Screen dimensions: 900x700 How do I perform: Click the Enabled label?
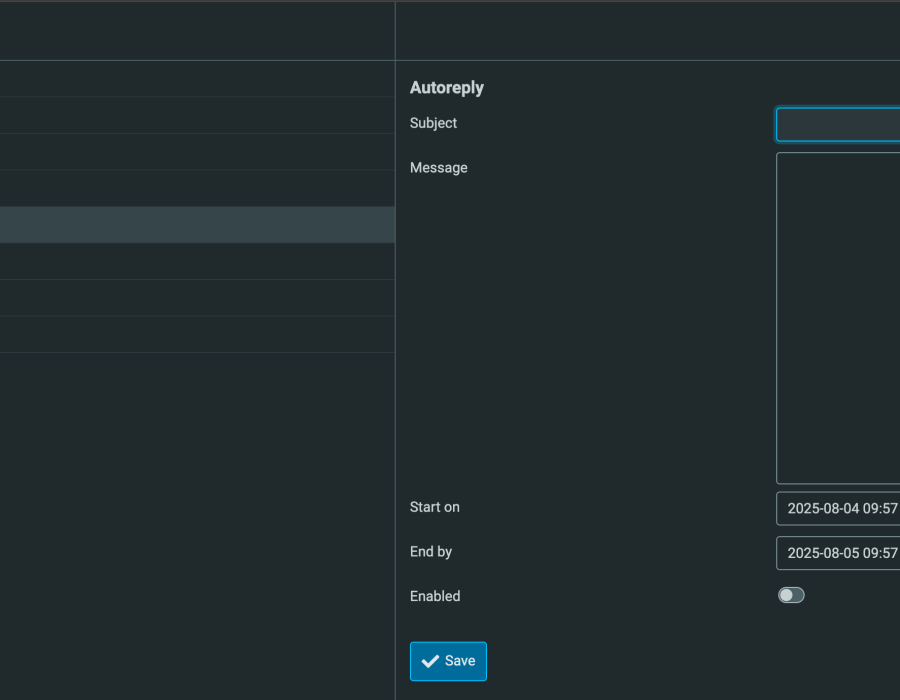tap(435, 596)
